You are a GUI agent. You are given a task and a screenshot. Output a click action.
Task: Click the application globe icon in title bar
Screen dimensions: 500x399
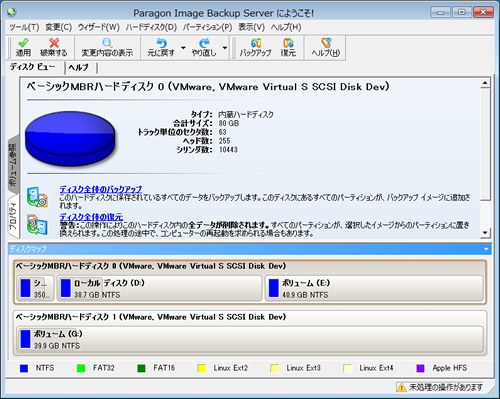pyautogui.click(x=12, y=13)
